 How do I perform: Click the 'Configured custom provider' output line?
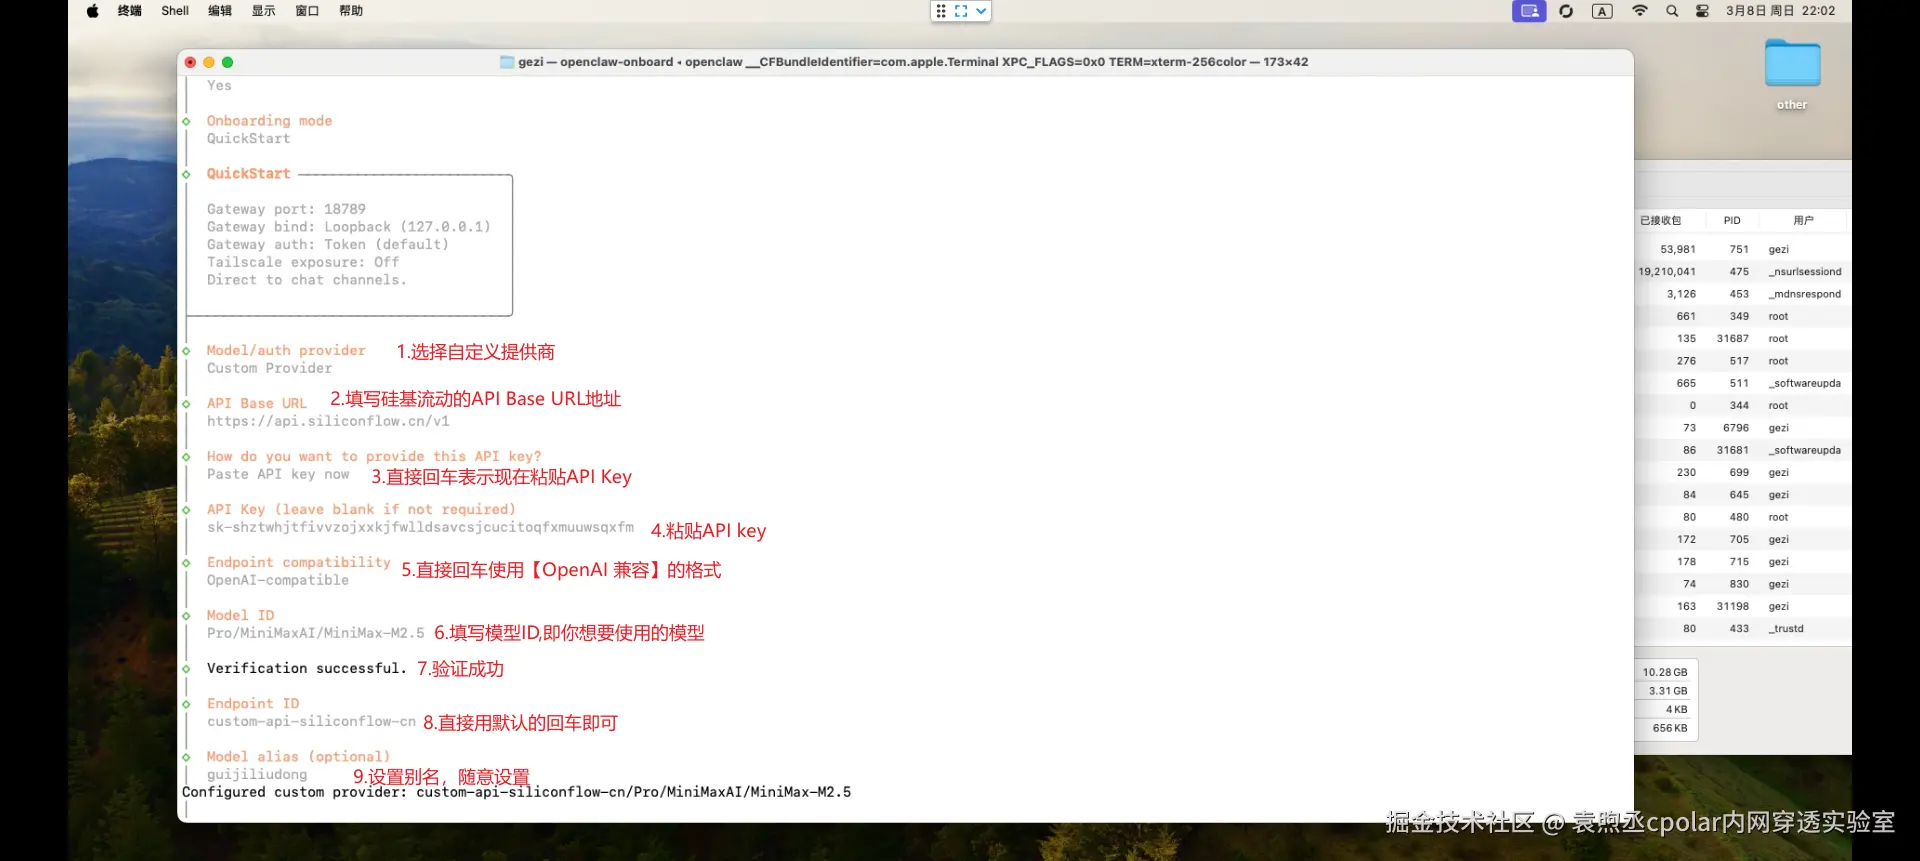point(516,793)
